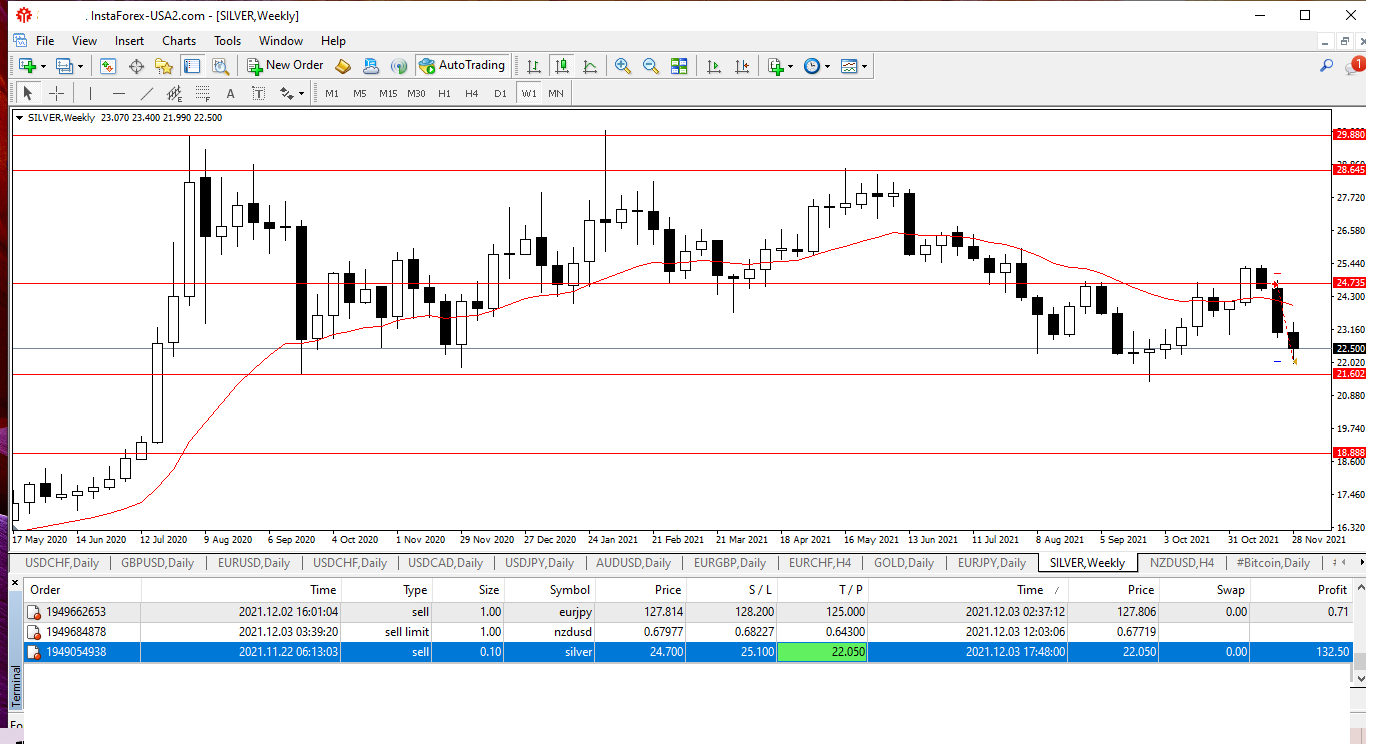Switch to the NZDUSD,H4 chart tab

click(1182, 563)
